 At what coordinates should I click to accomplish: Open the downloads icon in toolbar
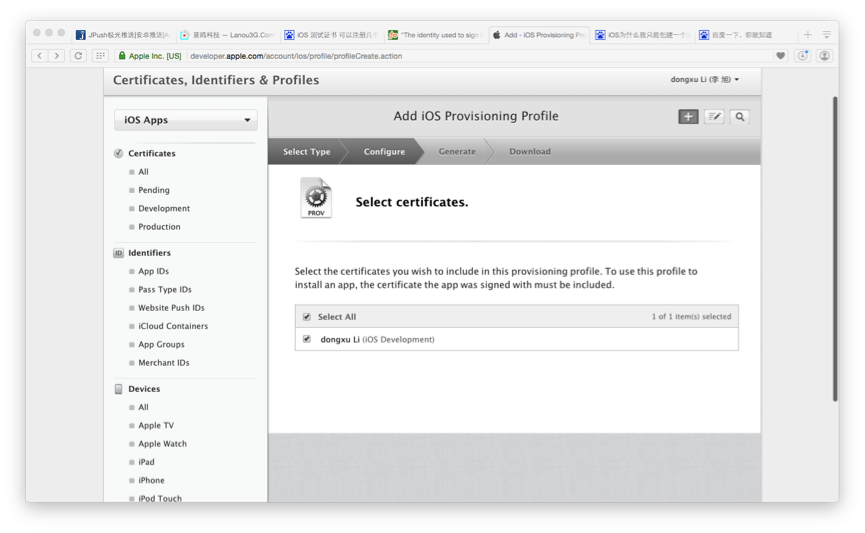pos(803,56)
